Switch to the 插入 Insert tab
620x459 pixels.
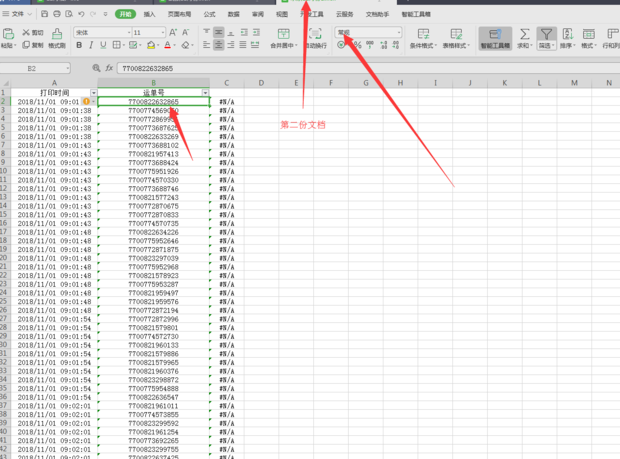(x=149, y=14)
